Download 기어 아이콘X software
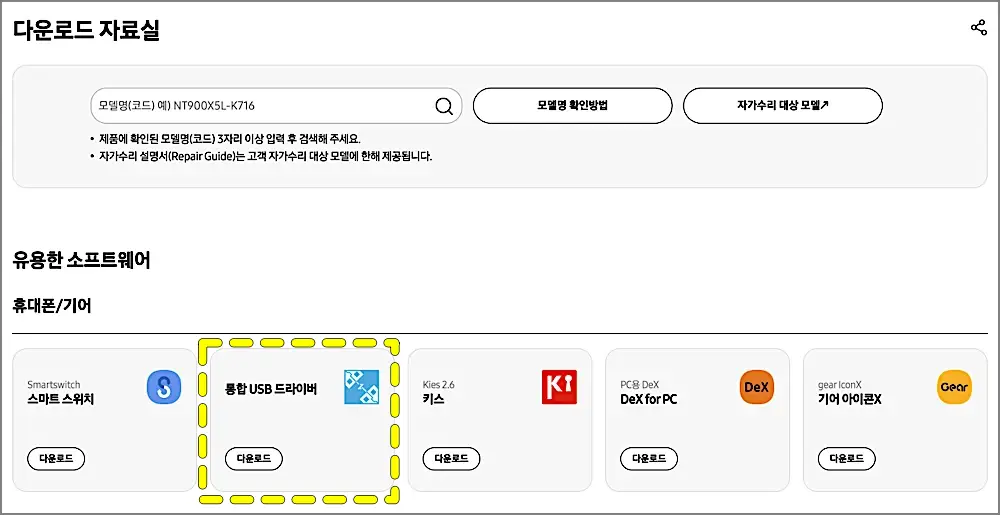 coord(847,458)
